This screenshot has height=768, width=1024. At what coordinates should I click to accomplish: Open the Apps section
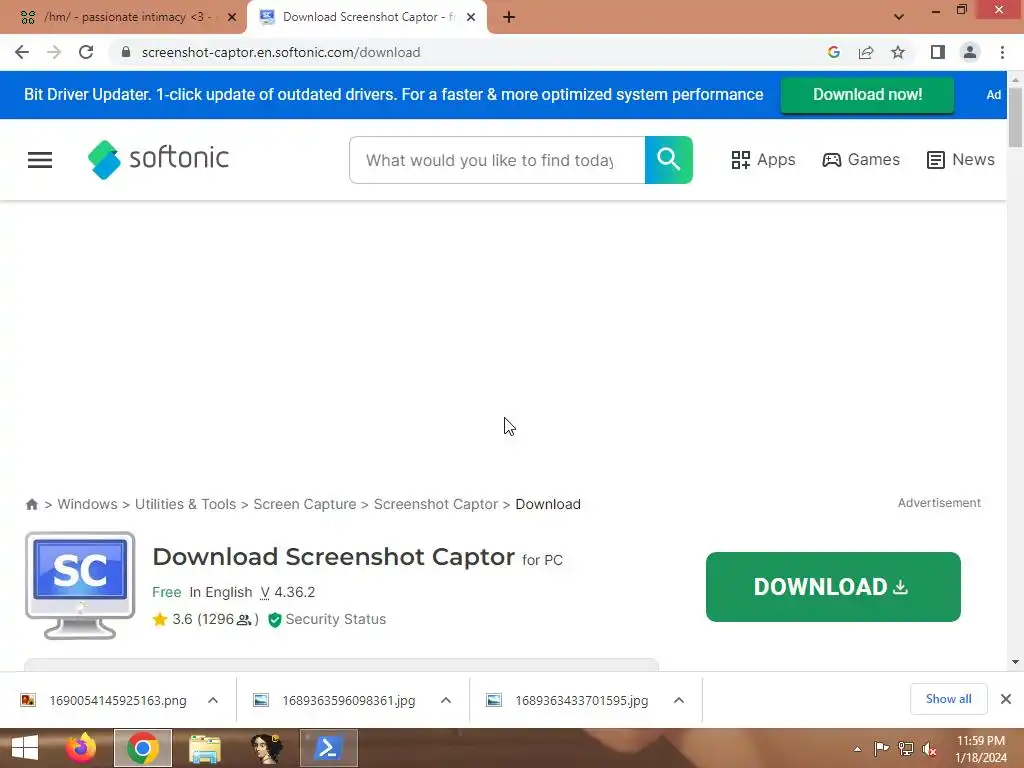pos(763,160)
